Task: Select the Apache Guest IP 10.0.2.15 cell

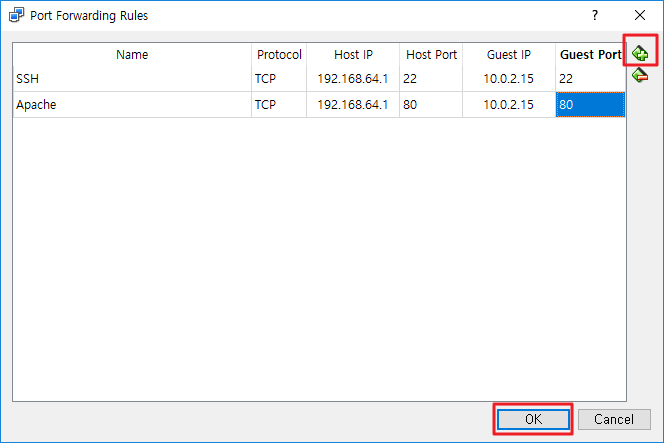Action: (x=509, y=105)
